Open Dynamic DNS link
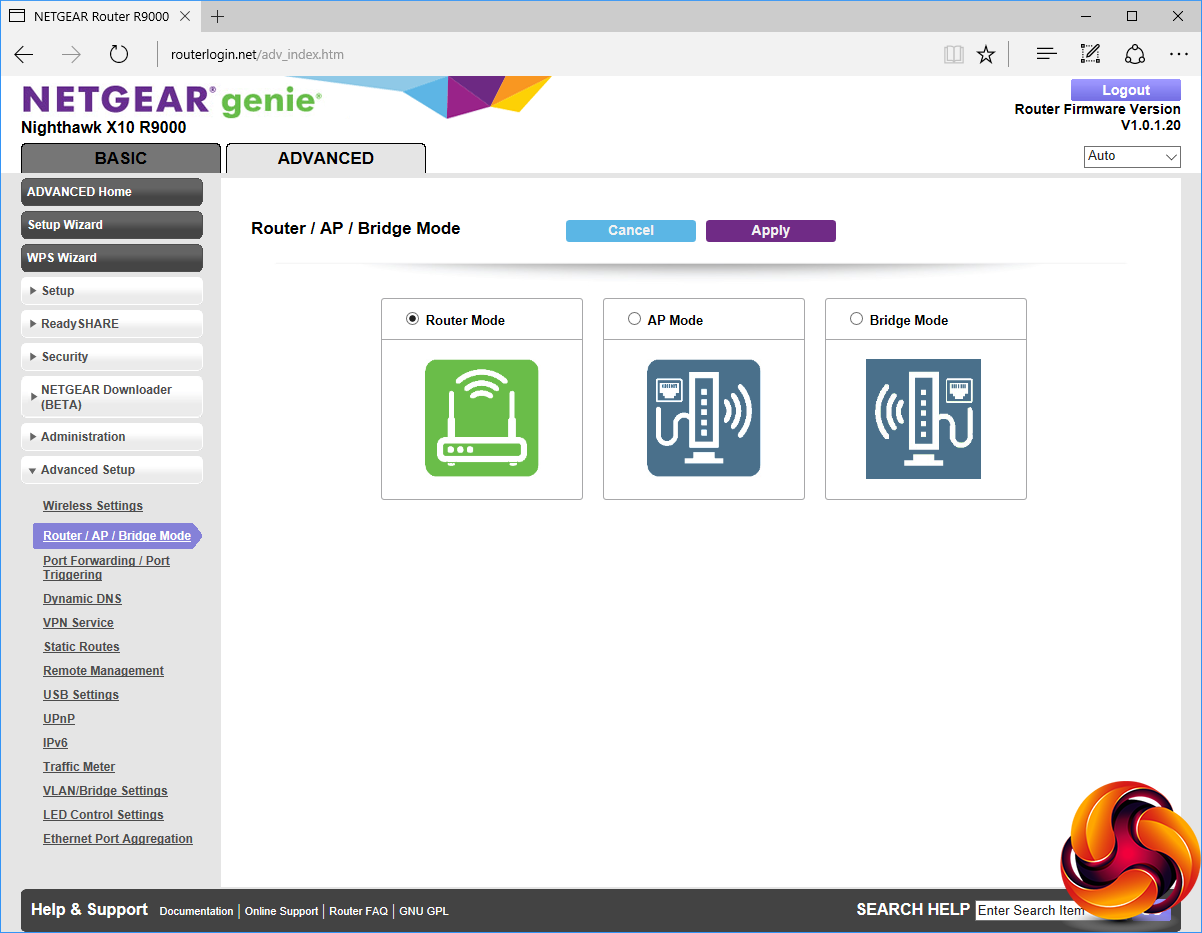 tap(82, 599)
